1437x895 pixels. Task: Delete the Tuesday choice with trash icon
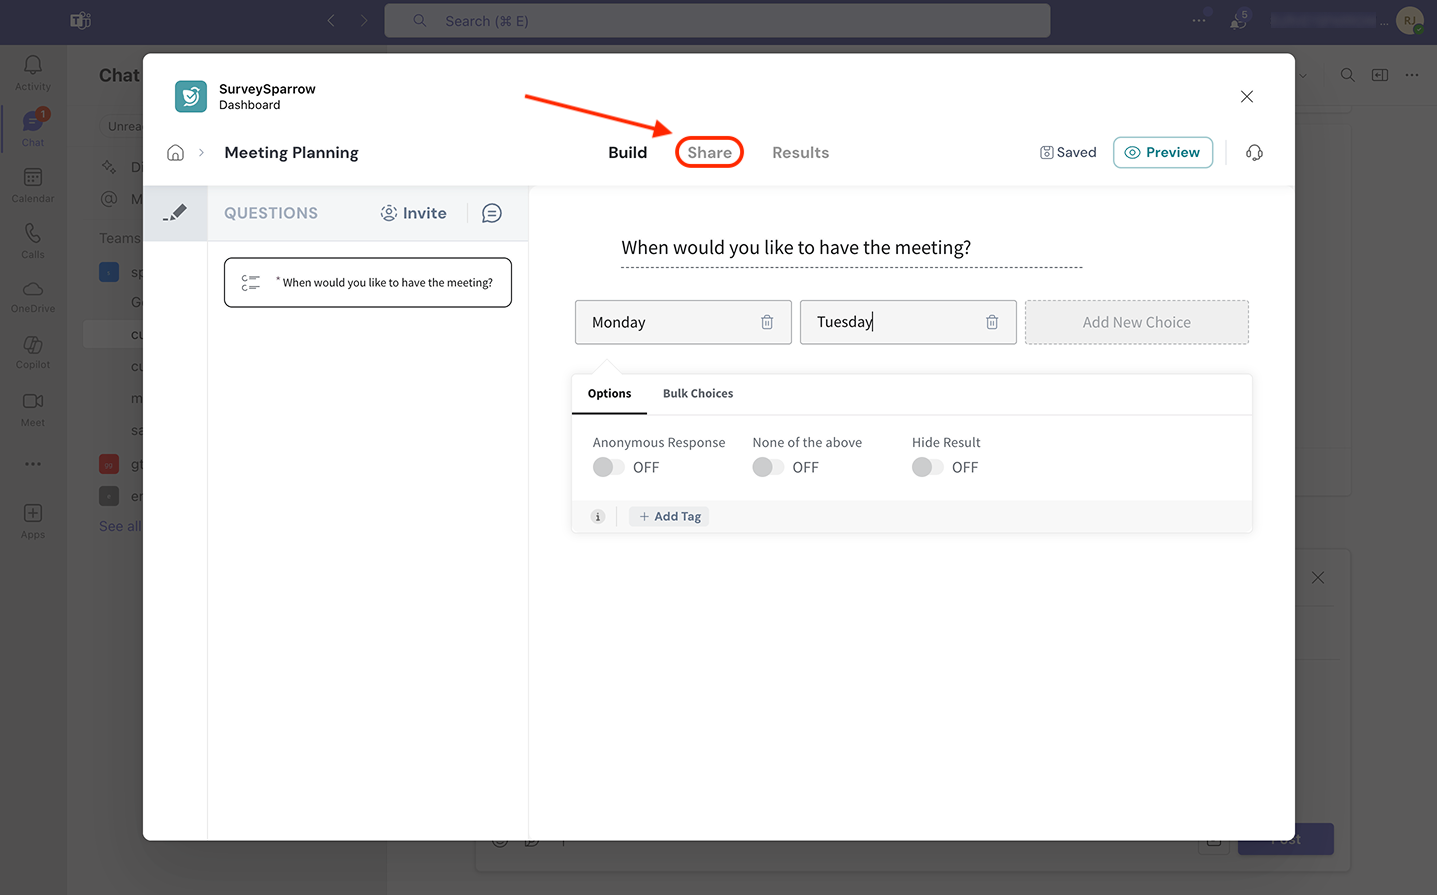point(992,322)
